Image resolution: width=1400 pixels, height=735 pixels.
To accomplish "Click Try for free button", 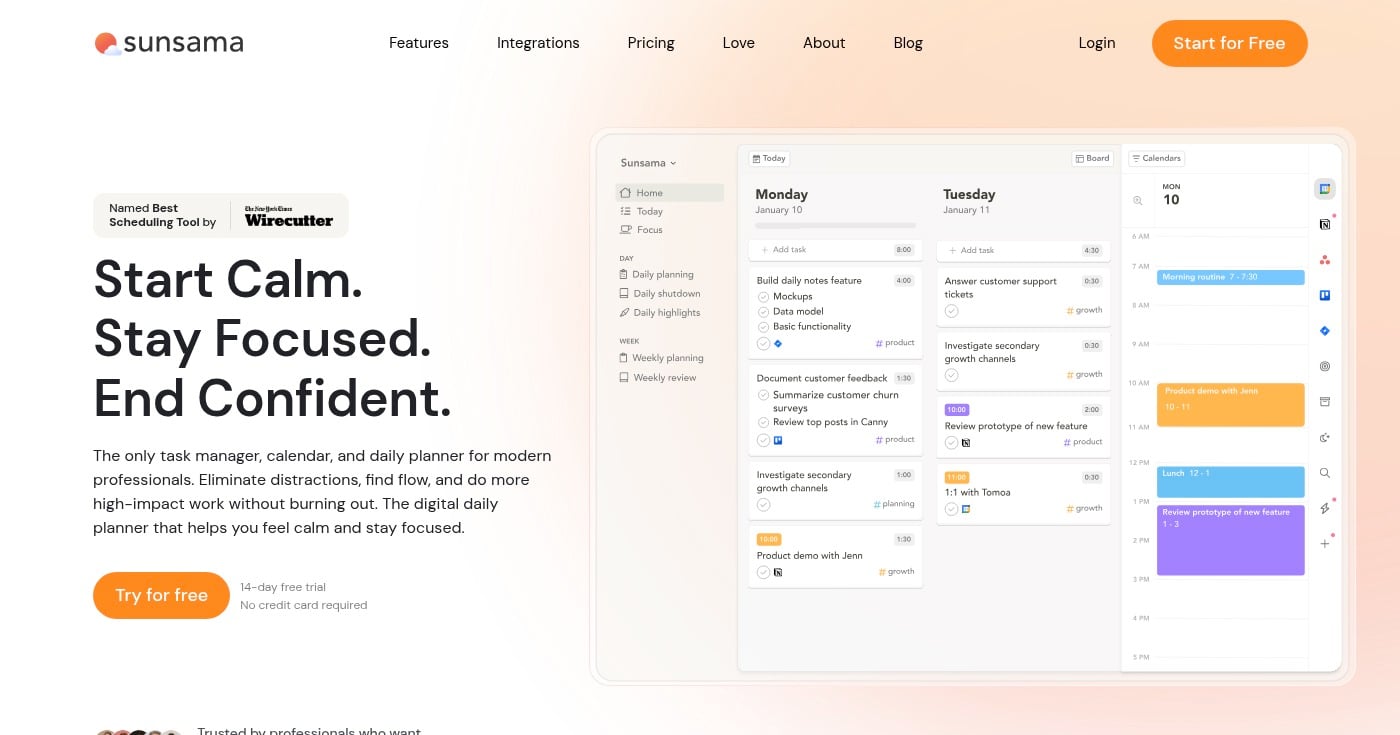I will pyautogui.click(x=161, y=595).
